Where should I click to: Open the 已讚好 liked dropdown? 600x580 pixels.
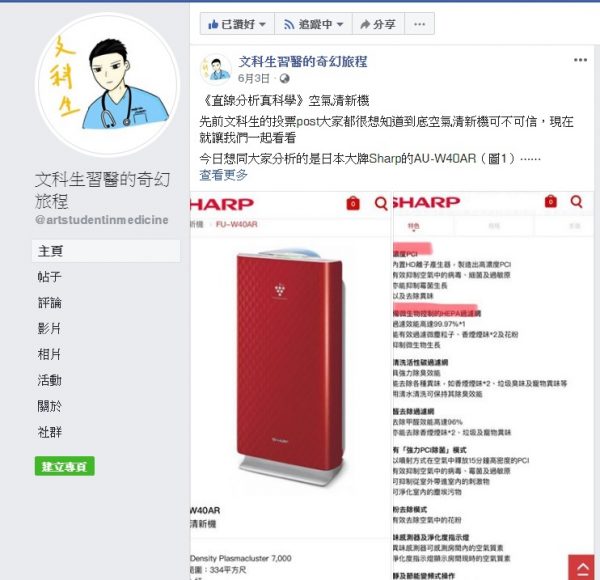coord(237,24)
